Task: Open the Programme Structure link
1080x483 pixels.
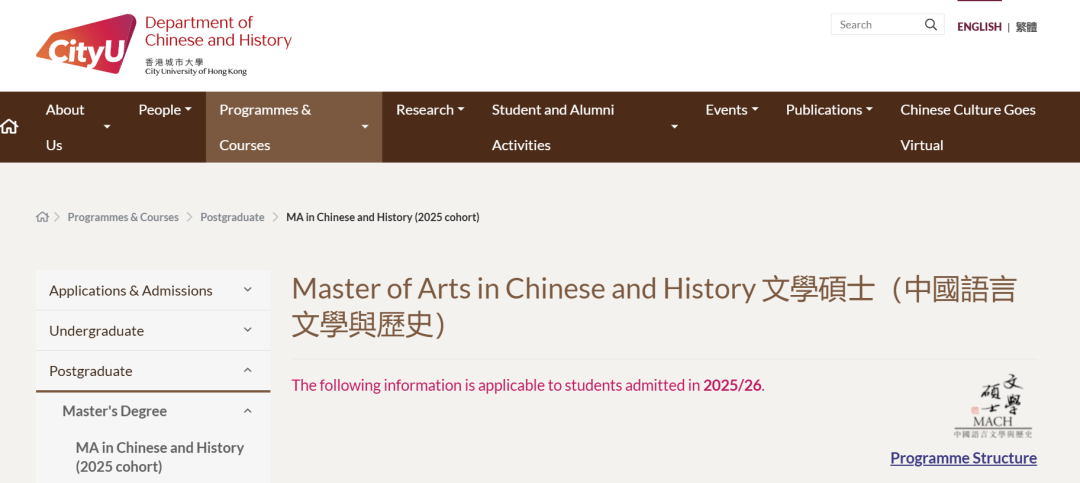Action: pos(962,458)
